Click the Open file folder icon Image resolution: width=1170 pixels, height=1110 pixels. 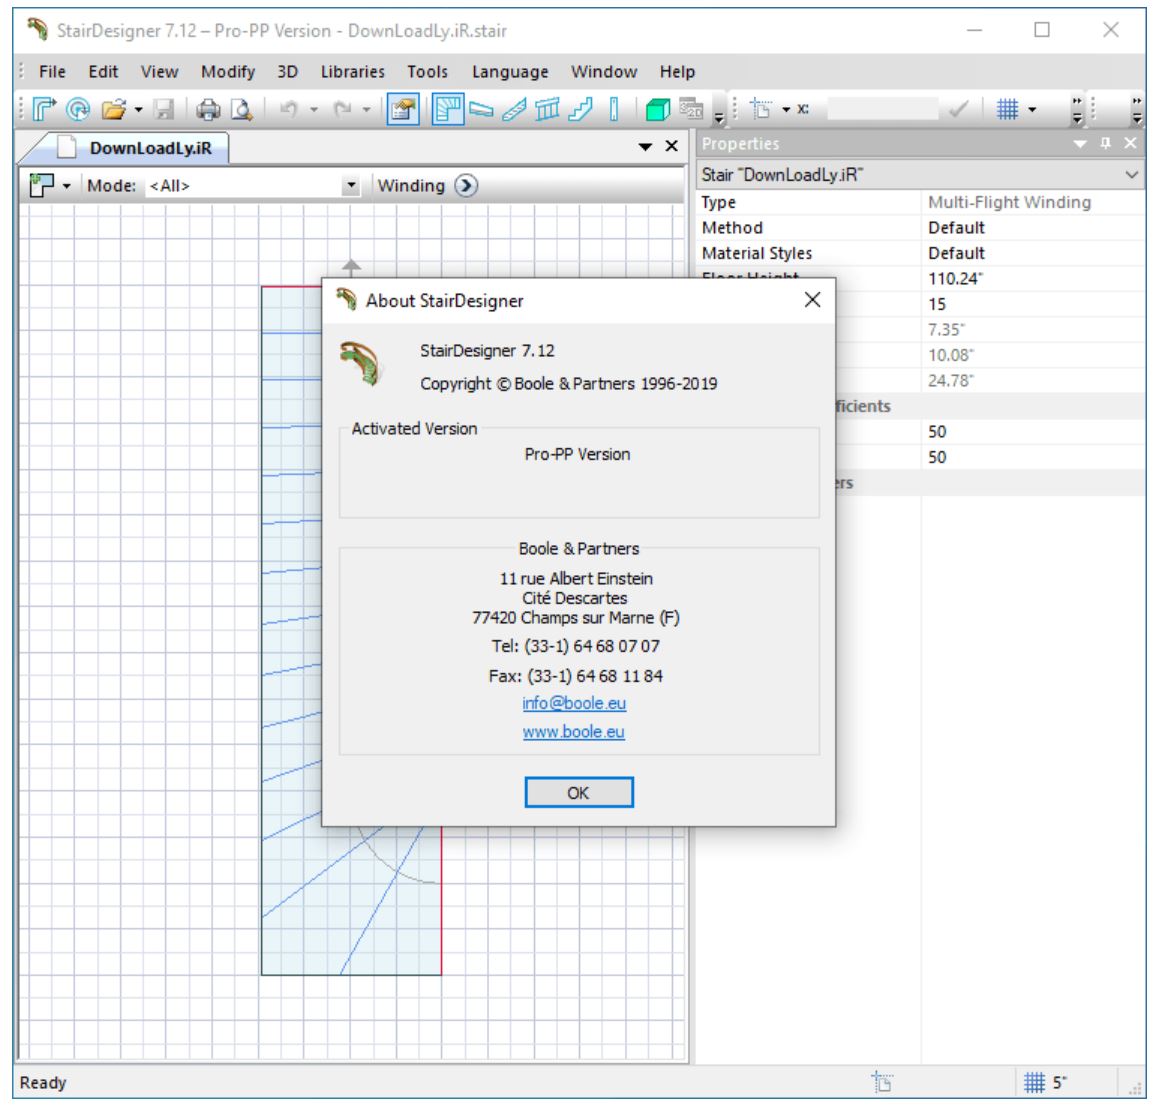click(x=114, y=109)
